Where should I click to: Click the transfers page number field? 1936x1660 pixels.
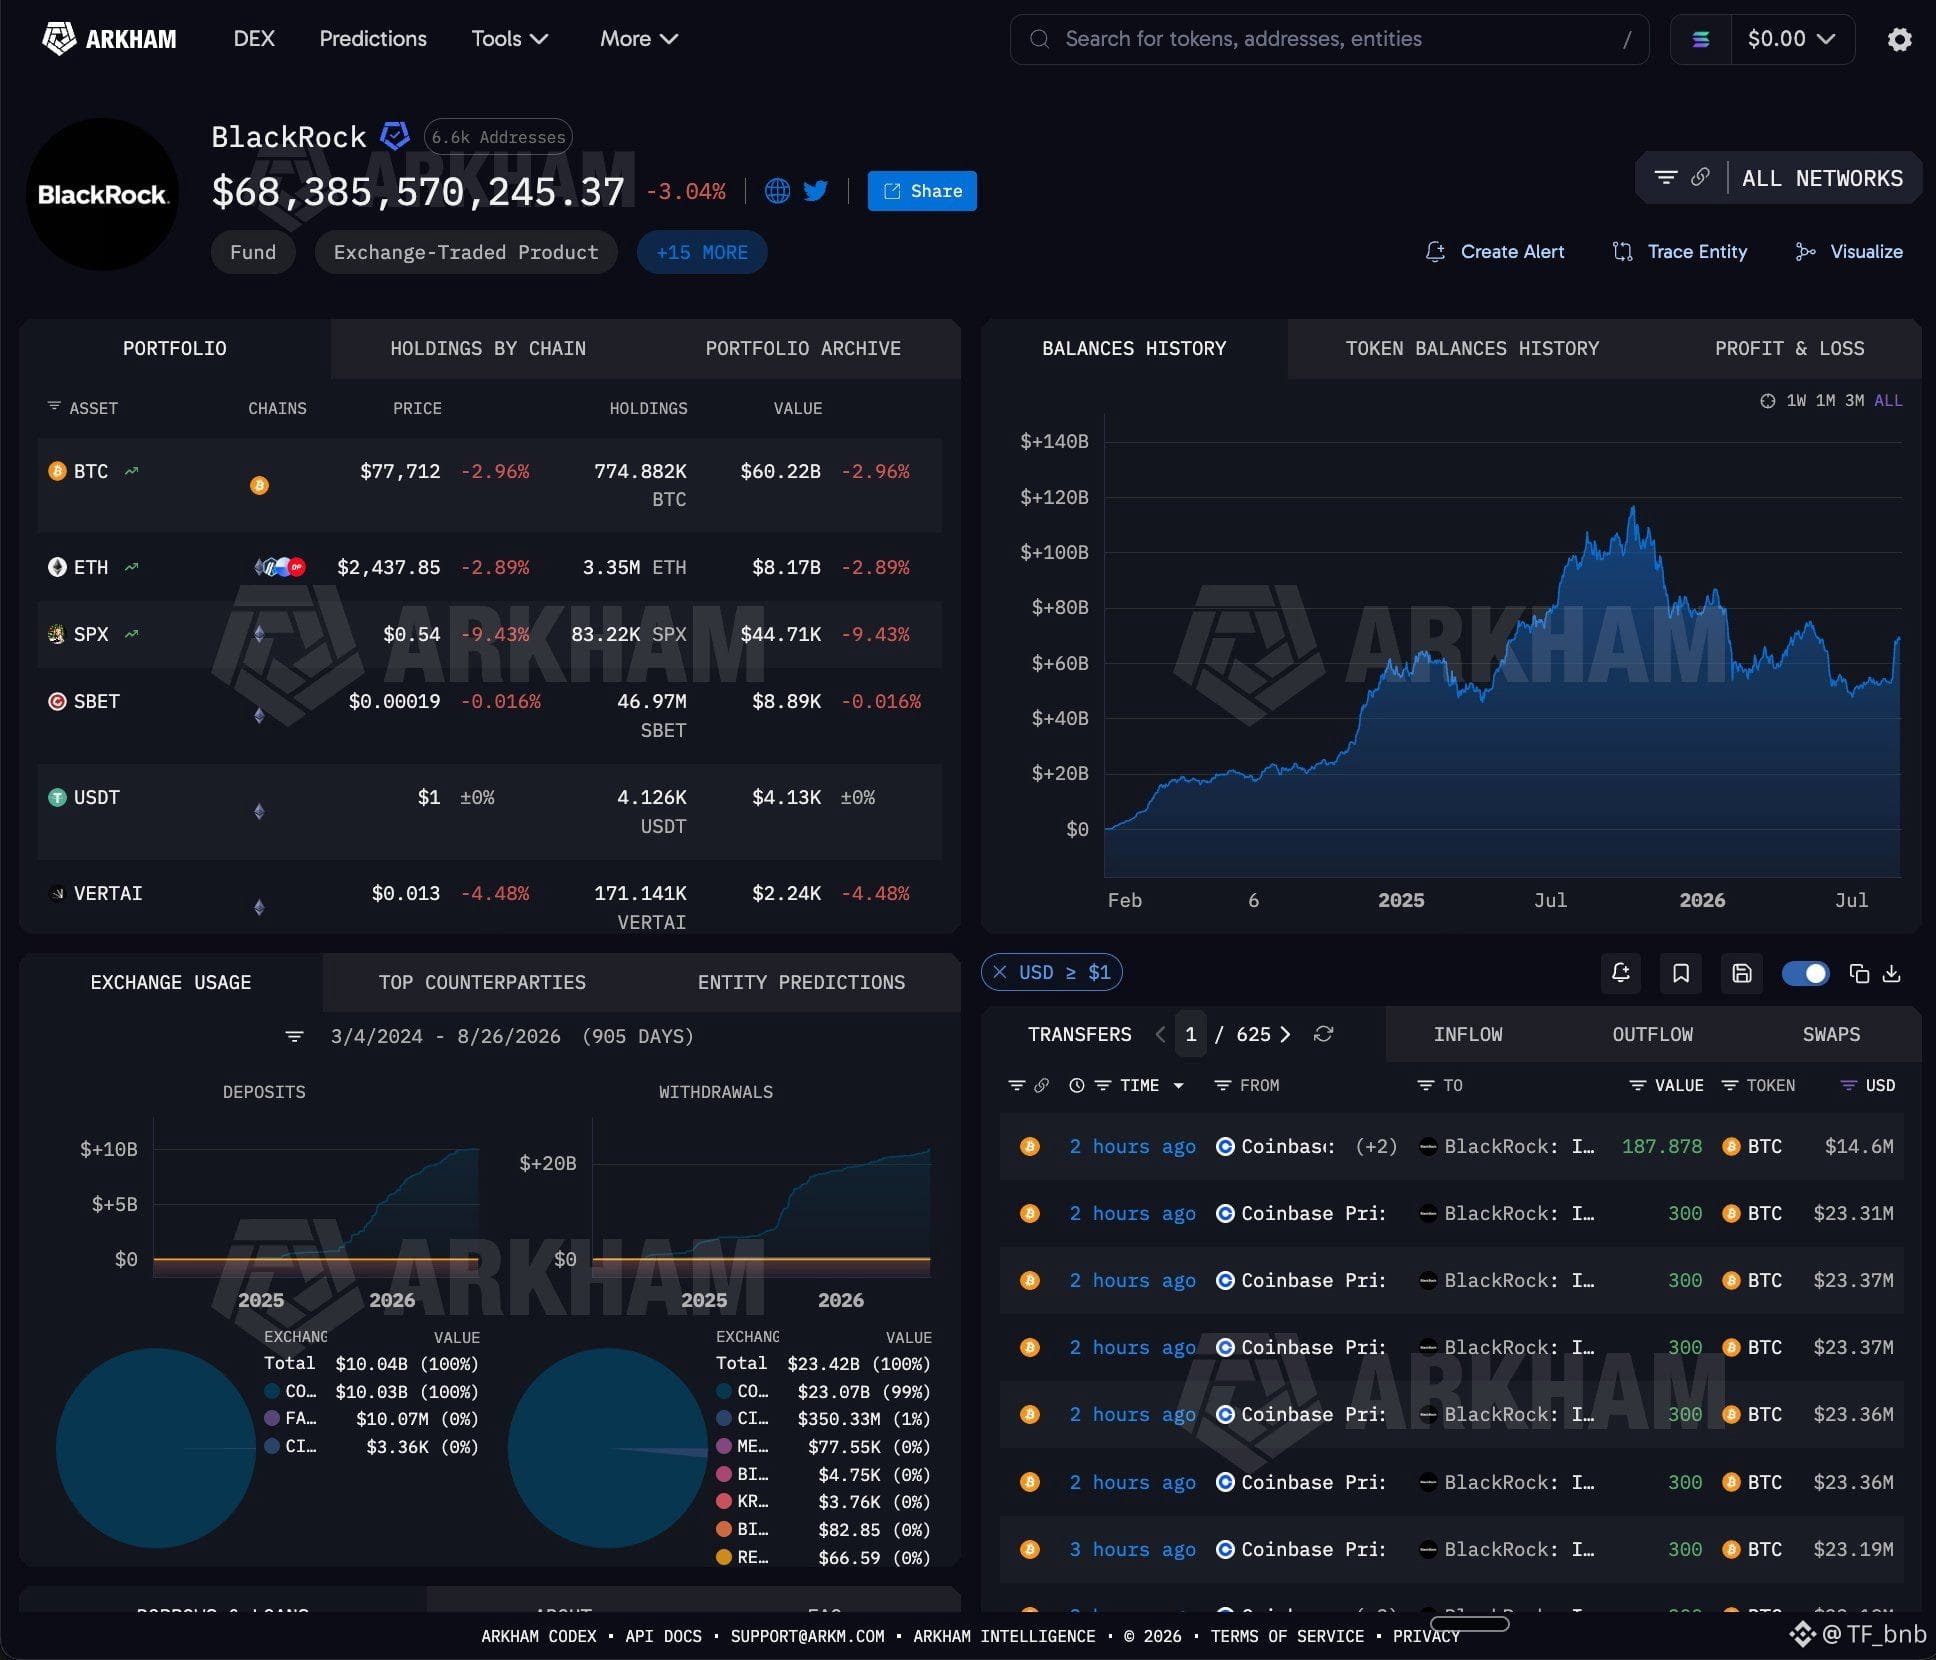1190,1034
